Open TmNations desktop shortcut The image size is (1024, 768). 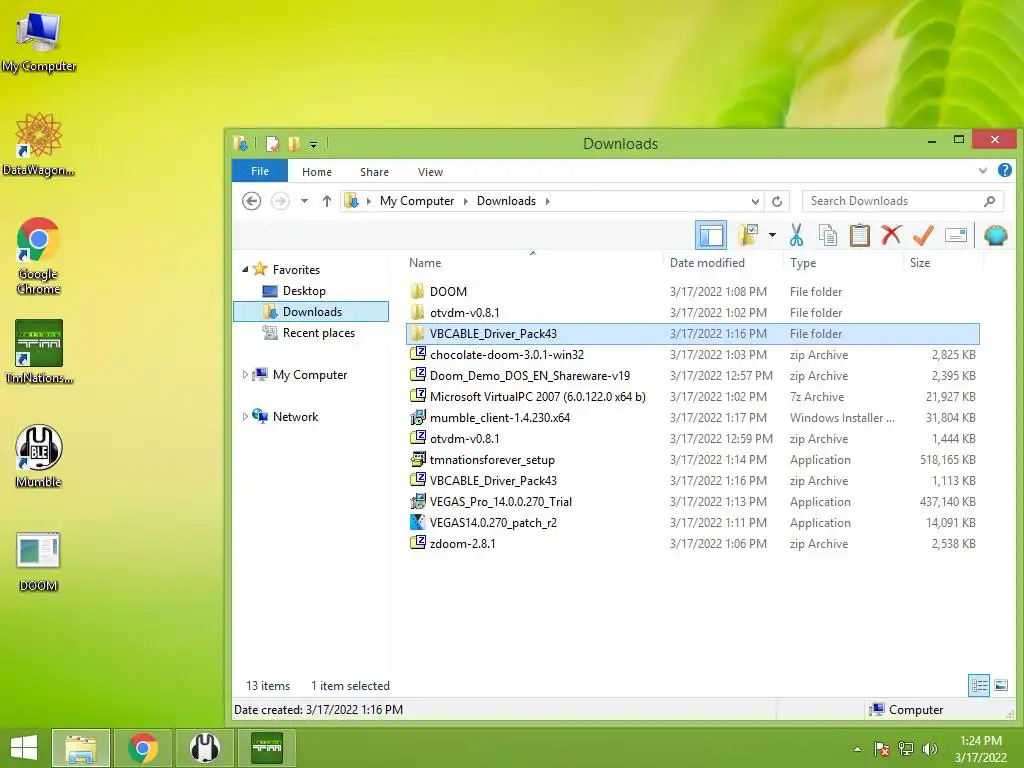coord(39,351)
